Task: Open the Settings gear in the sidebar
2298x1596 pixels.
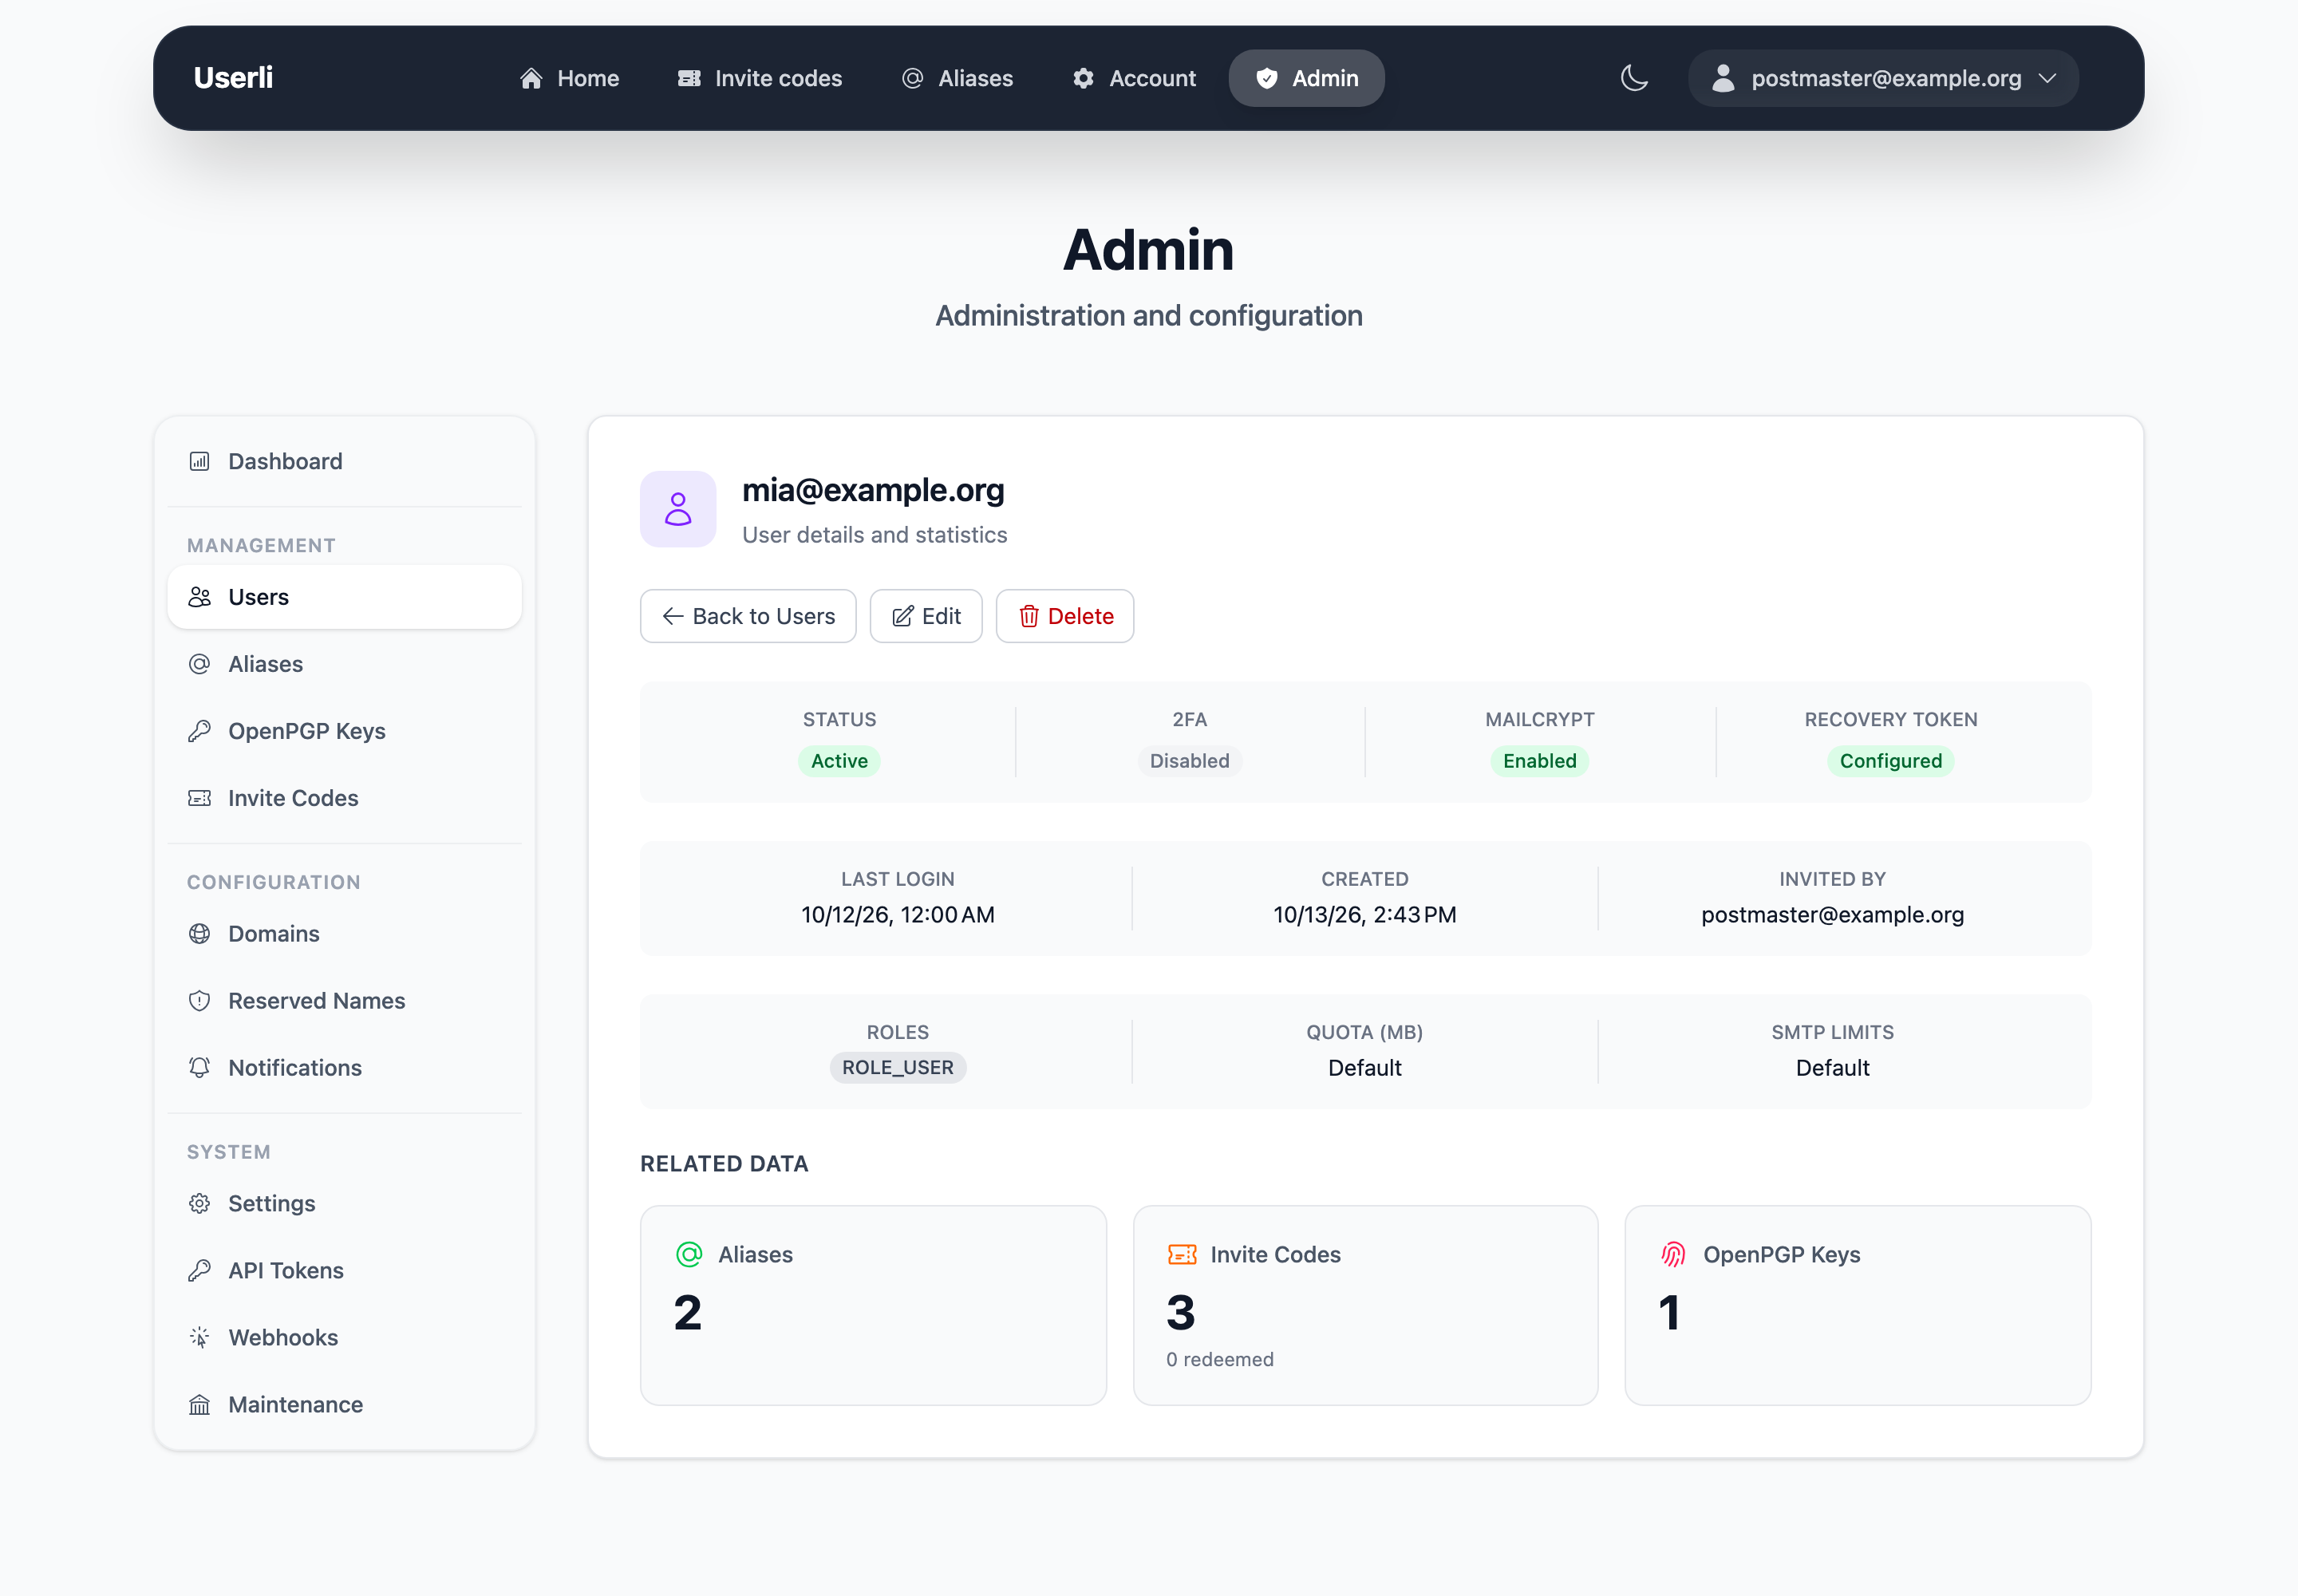Action: (x=200, y=1204)
